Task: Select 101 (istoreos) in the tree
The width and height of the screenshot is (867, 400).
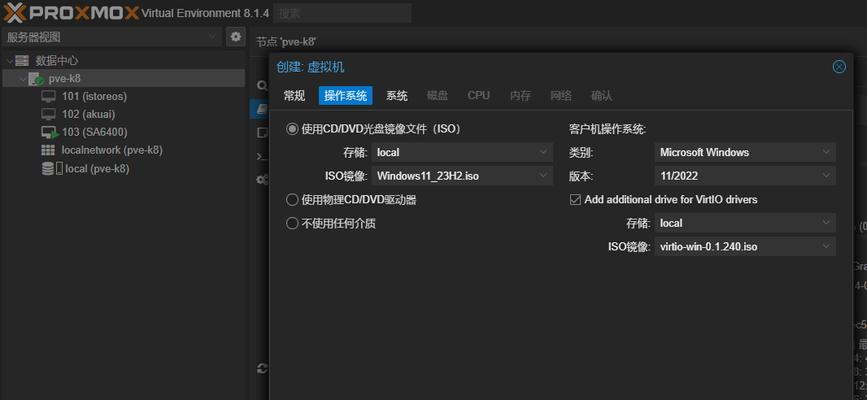Action: coord(94,96)
